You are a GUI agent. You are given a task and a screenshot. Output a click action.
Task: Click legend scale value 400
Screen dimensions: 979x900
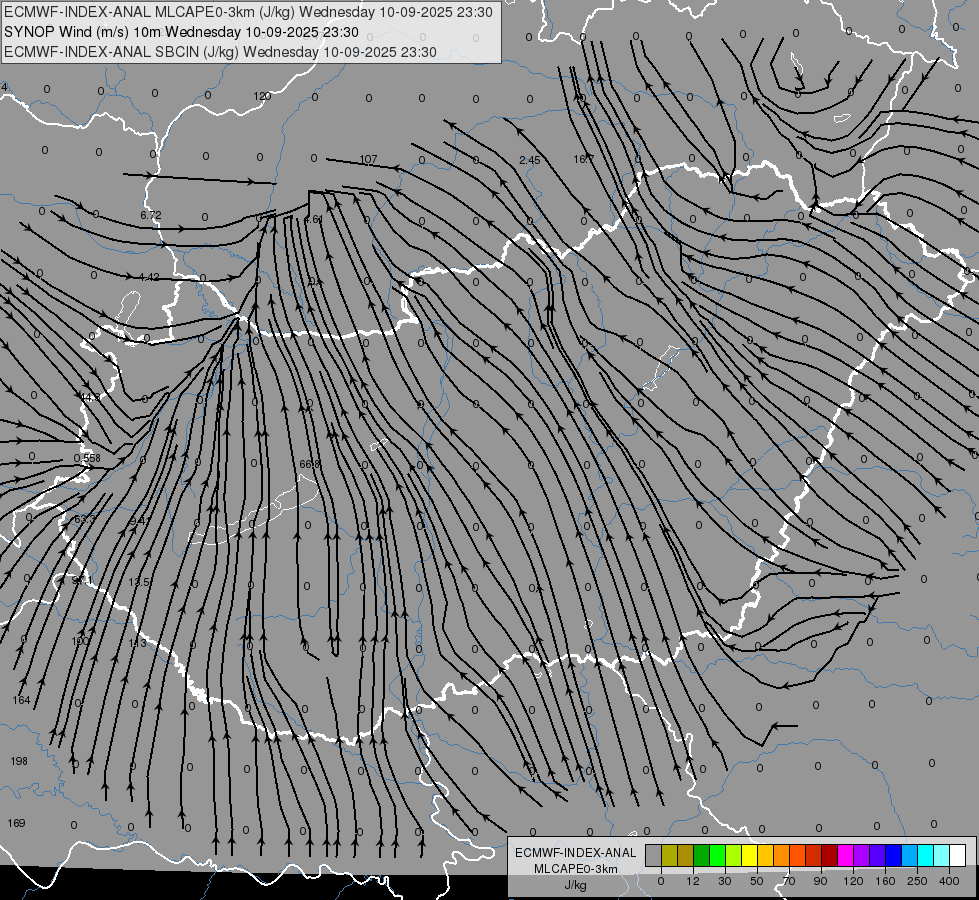949,881
